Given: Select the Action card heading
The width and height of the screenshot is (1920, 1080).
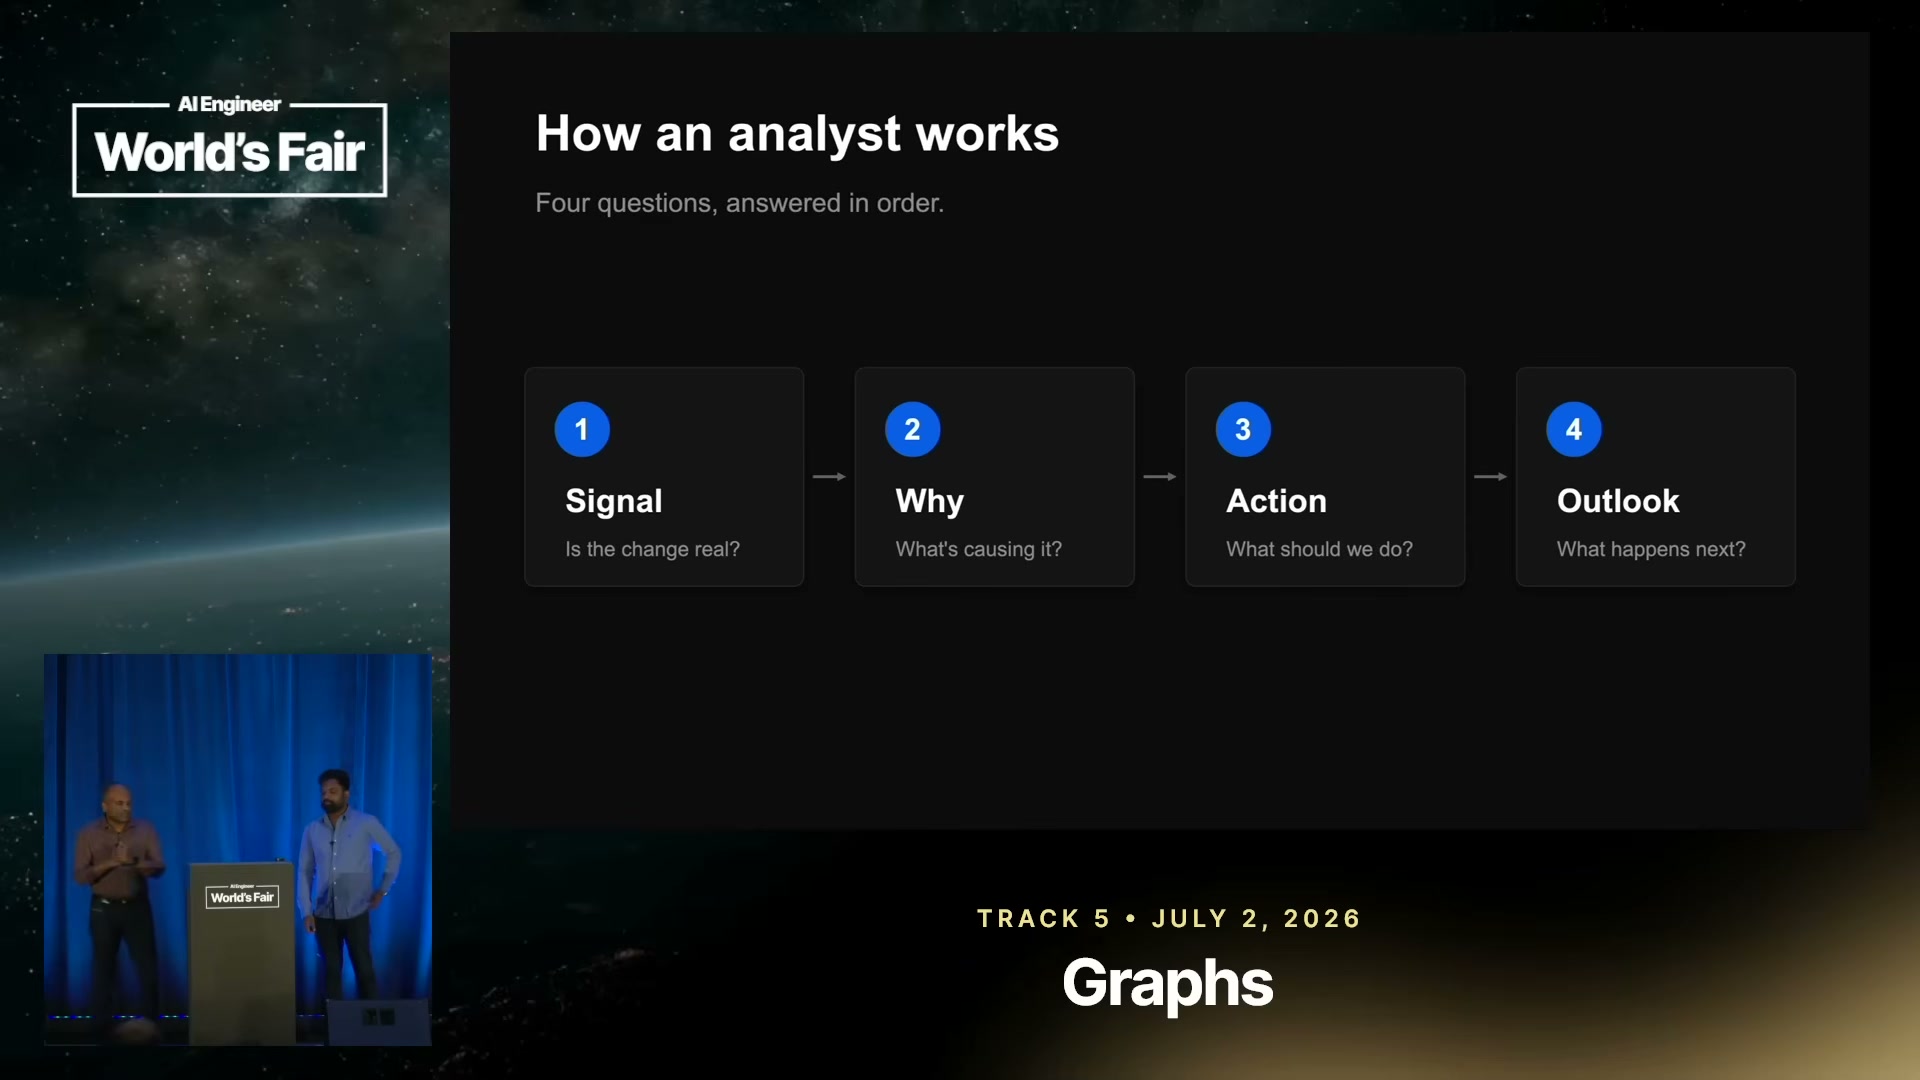Looking at the screenshot, I should click(1276, 501).
